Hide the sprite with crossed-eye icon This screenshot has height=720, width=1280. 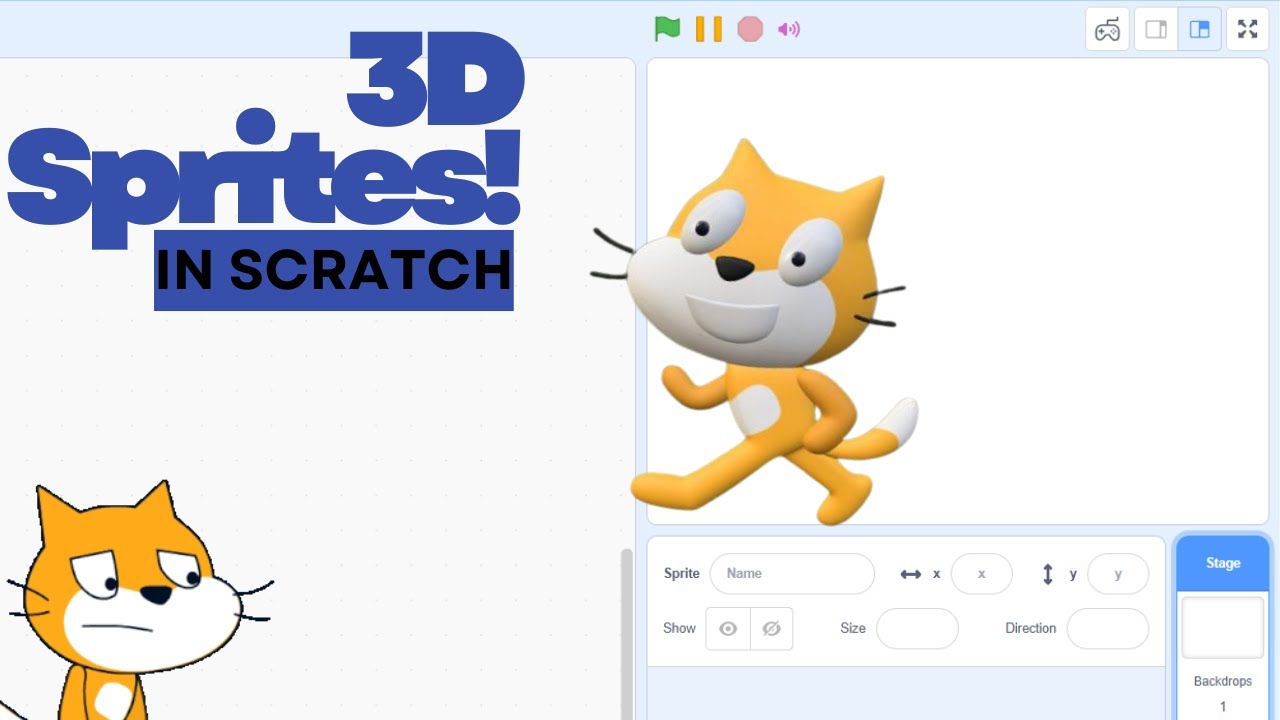click(x=771, y=629)
